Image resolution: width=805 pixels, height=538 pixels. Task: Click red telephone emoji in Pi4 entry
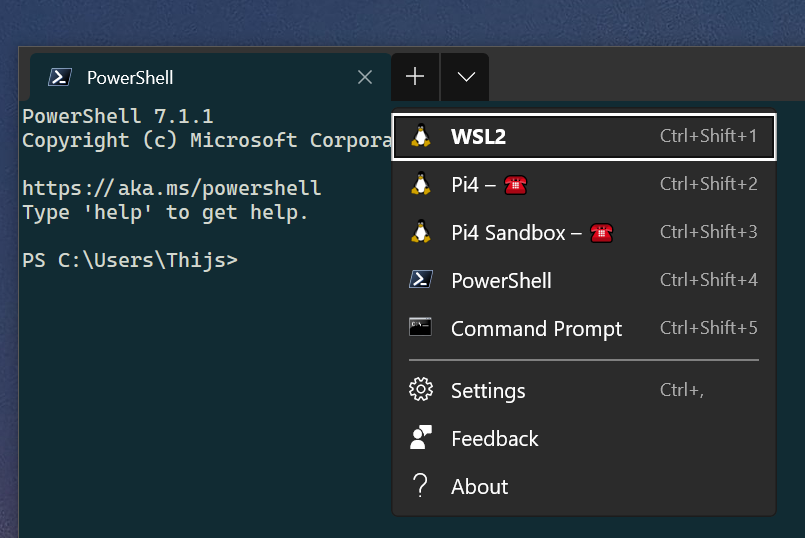[515, 185]
